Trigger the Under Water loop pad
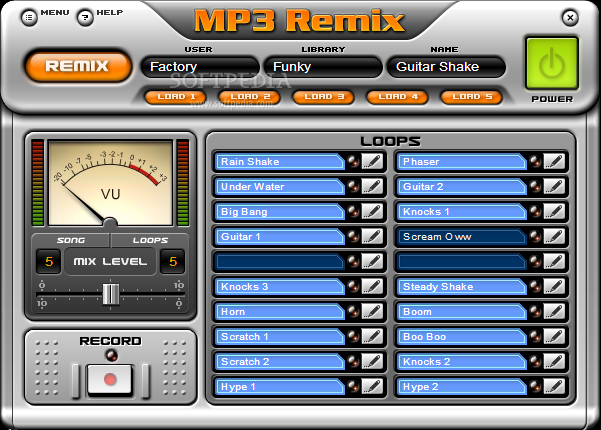This screenshot has width=601, height=430. click(x=279, y=186)
